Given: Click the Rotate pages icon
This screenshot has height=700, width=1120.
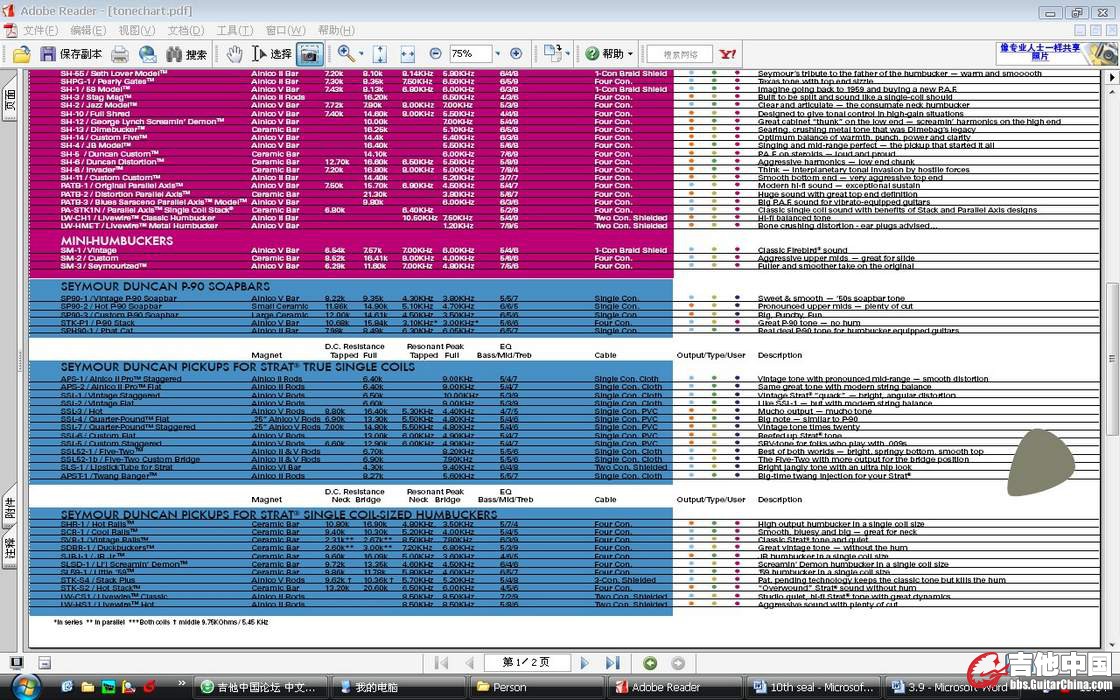Looking at the screenshot, I should tap(552, 54).
